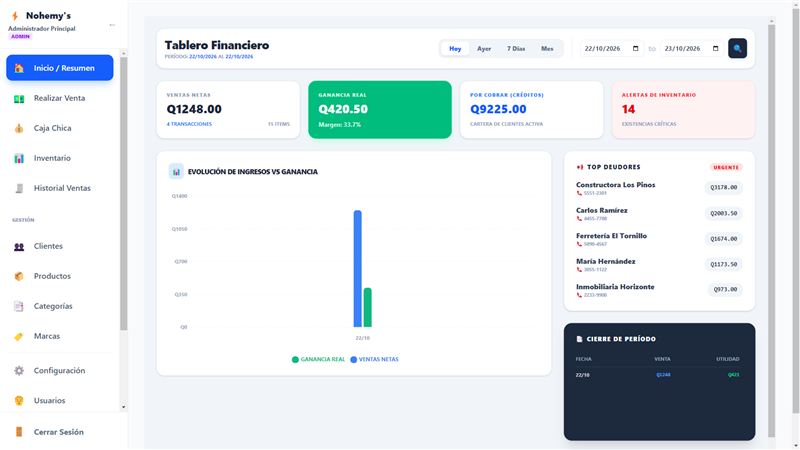Click the Realizar Venta cash icon
The width and height of the screenshot is (800, 450).
[19, 98]
